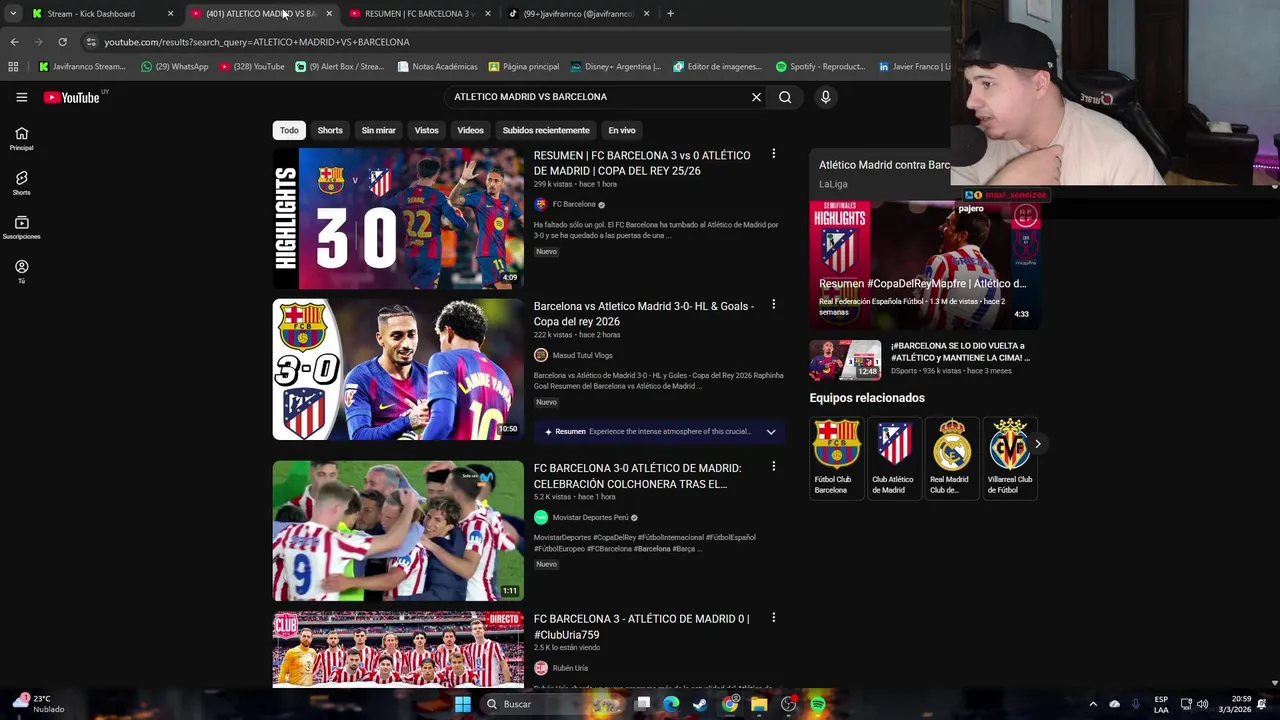Click the magnifier search button
Image resolution: width=1280 pixels, height=720 pixels.
pos(785,97)
